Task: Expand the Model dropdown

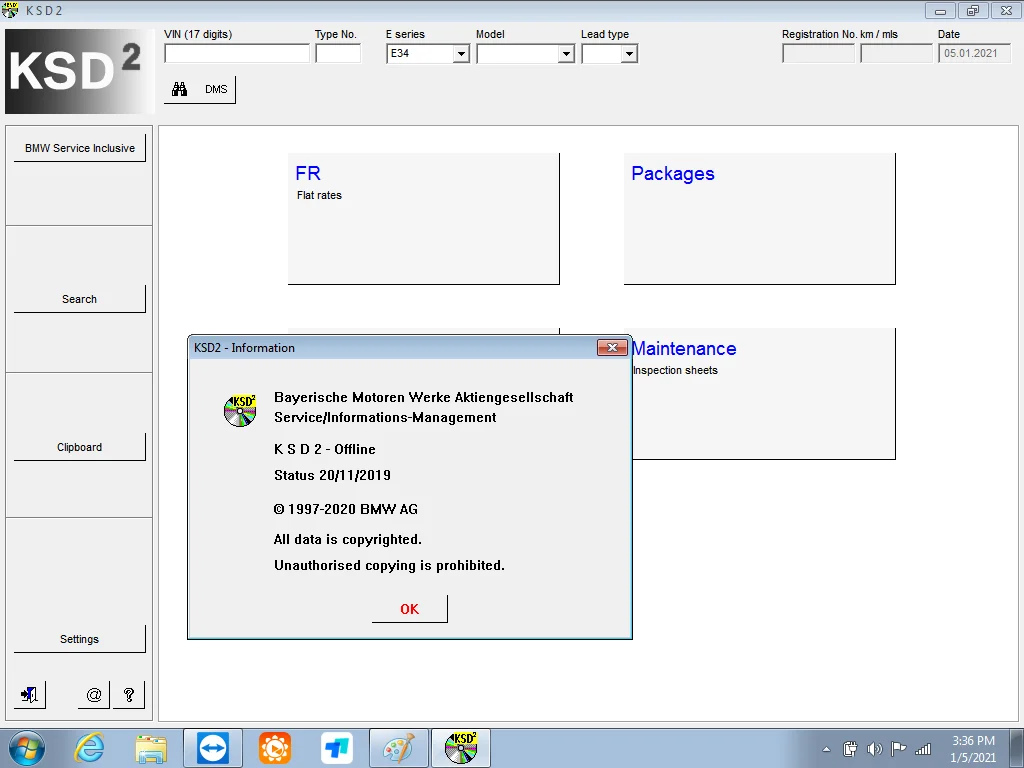Action: pyautogui.click(x=566, y=54)
